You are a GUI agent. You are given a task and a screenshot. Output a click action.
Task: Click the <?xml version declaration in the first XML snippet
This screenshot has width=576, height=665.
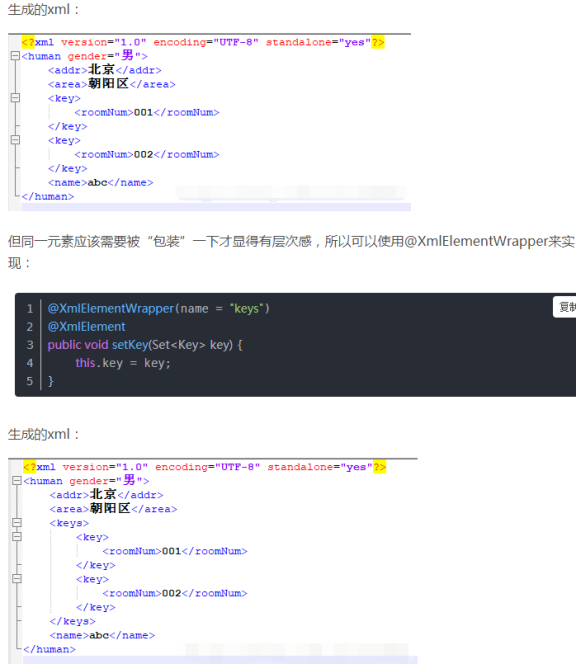(203, 42)
